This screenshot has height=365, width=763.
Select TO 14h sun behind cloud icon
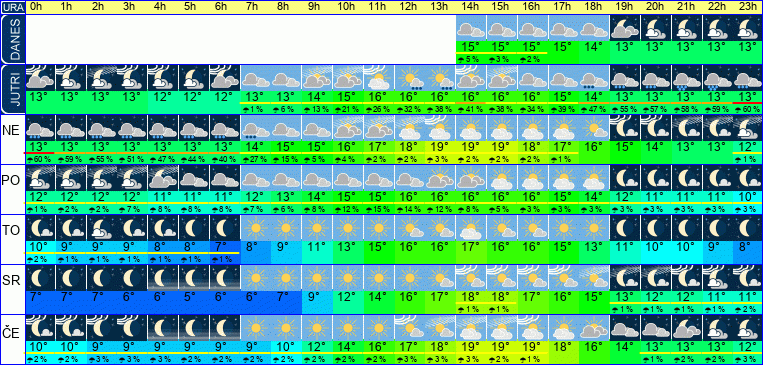(x=472, y=228)
